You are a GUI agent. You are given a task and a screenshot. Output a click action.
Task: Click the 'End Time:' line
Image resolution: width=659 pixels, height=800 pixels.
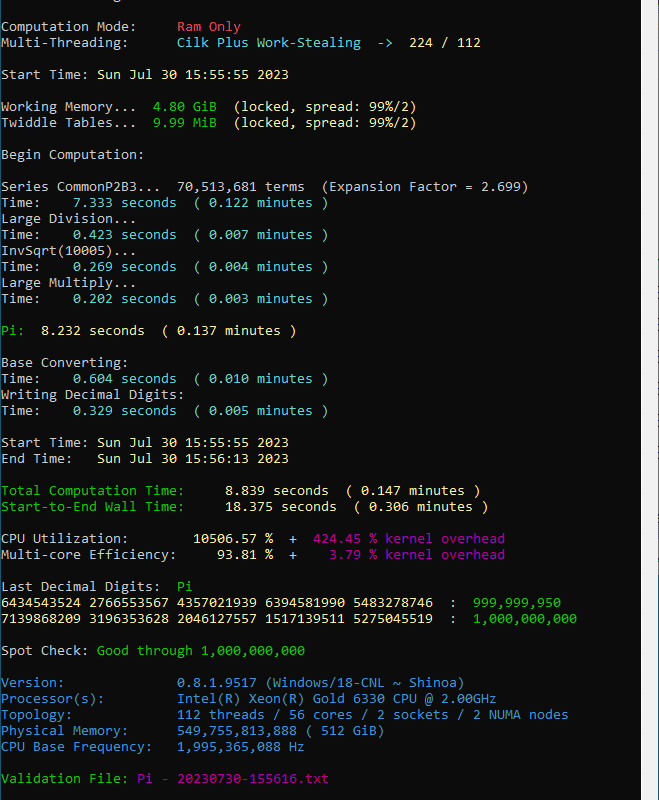pos(145,459)
